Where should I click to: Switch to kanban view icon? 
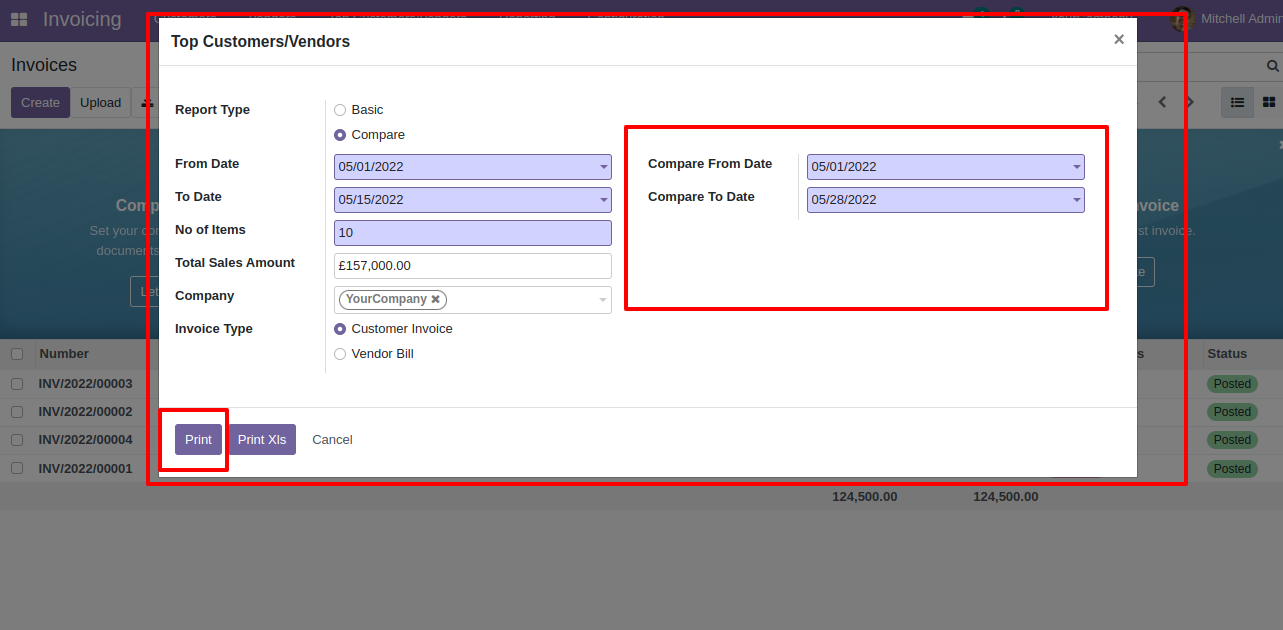1269,102
